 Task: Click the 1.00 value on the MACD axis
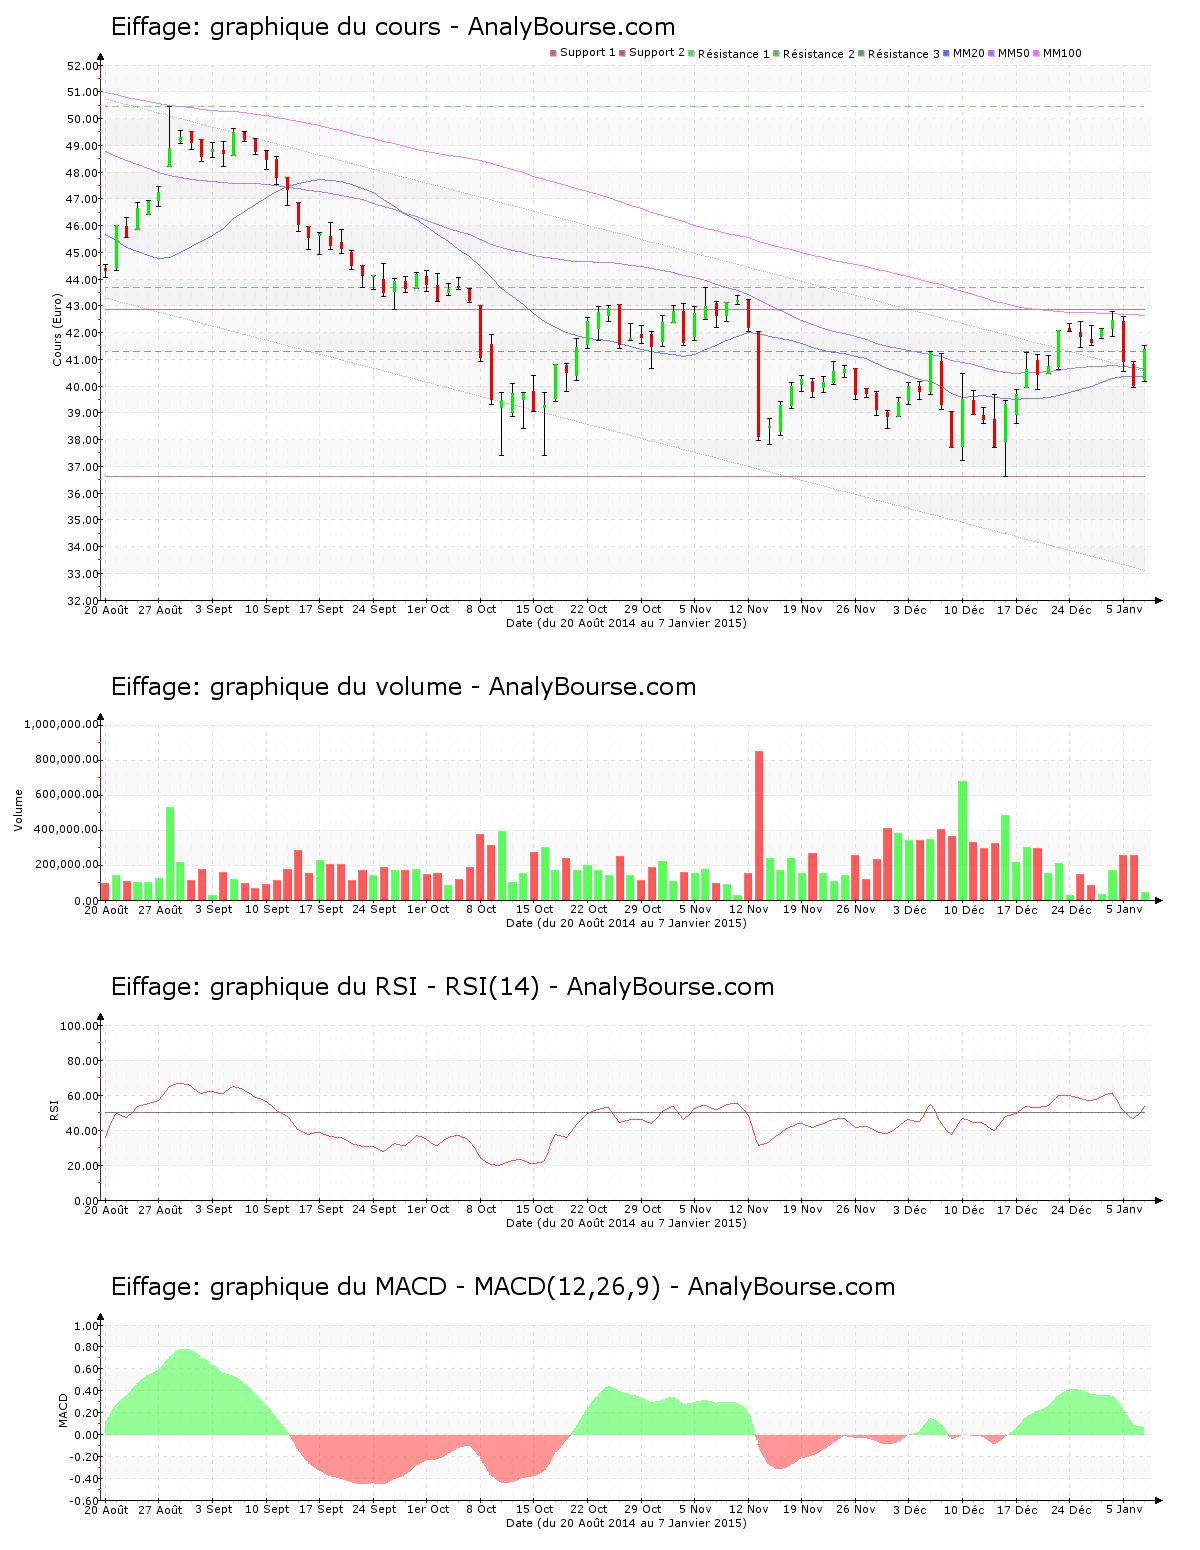point(87,1326)
